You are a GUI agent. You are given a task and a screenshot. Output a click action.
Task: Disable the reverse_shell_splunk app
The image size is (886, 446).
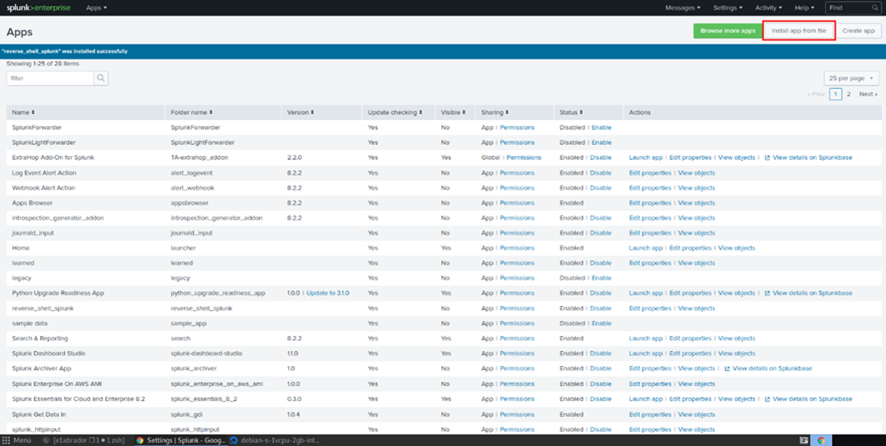point(601,309)
